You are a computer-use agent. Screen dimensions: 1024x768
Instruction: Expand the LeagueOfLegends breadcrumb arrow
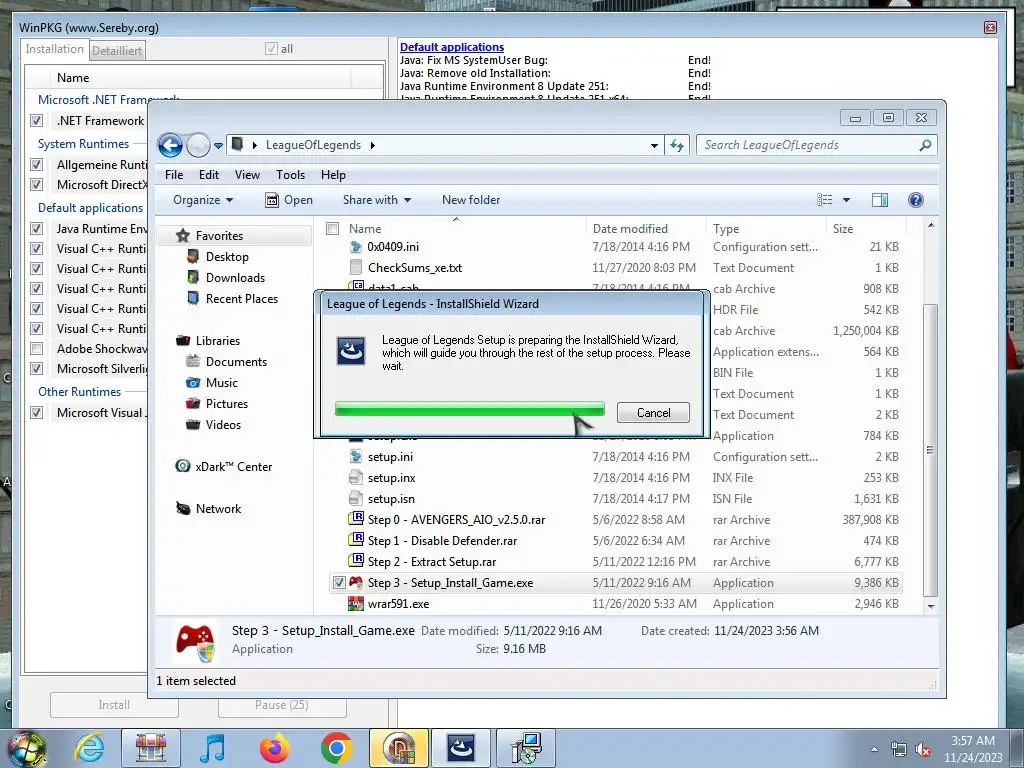pos(373,145)
